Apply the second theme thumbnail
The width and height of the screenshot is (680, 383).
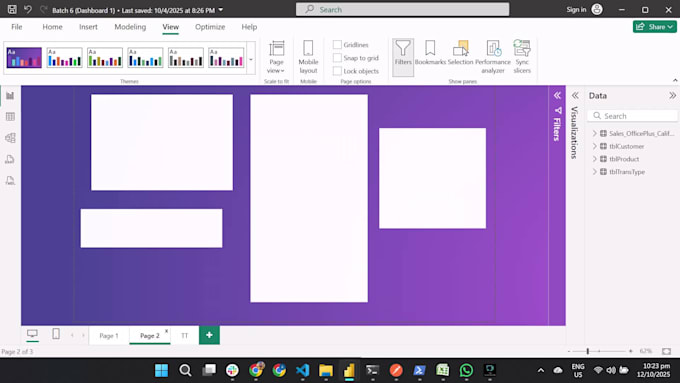point(65,58)
